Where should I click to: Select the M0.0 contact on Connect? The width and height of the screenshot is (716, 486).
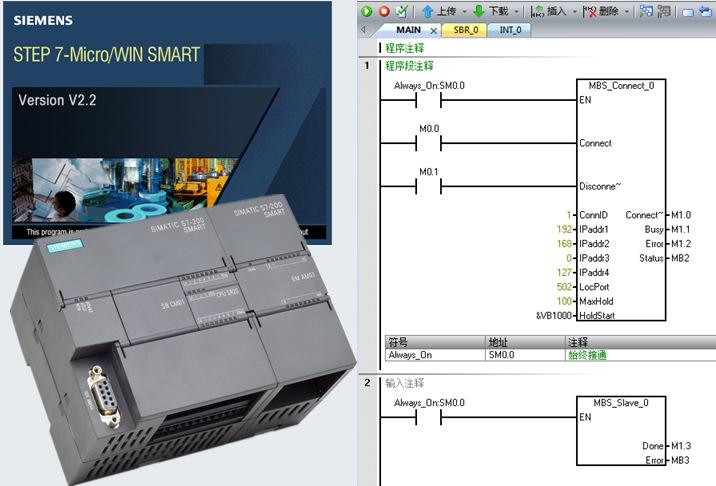tap(428, 143)
